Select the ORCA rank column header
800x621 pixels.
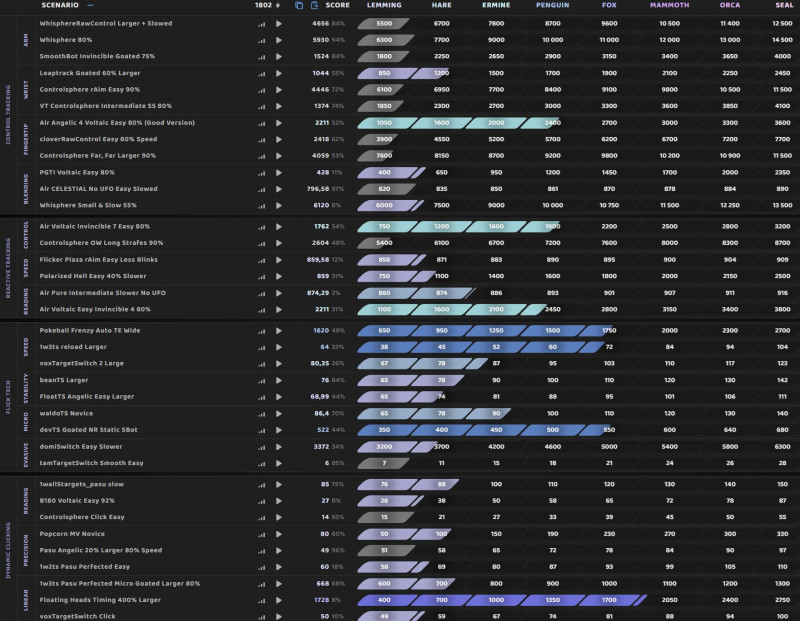coord(730,5)
